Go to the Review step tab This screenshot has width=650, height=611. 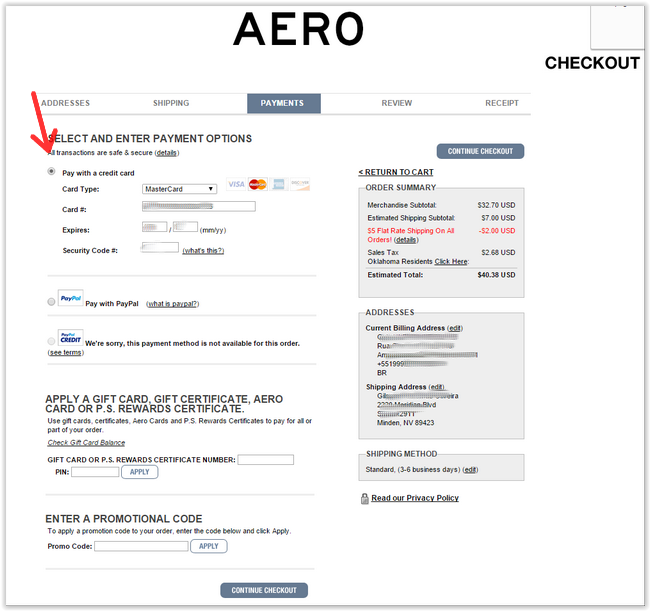tap(397, 103)
